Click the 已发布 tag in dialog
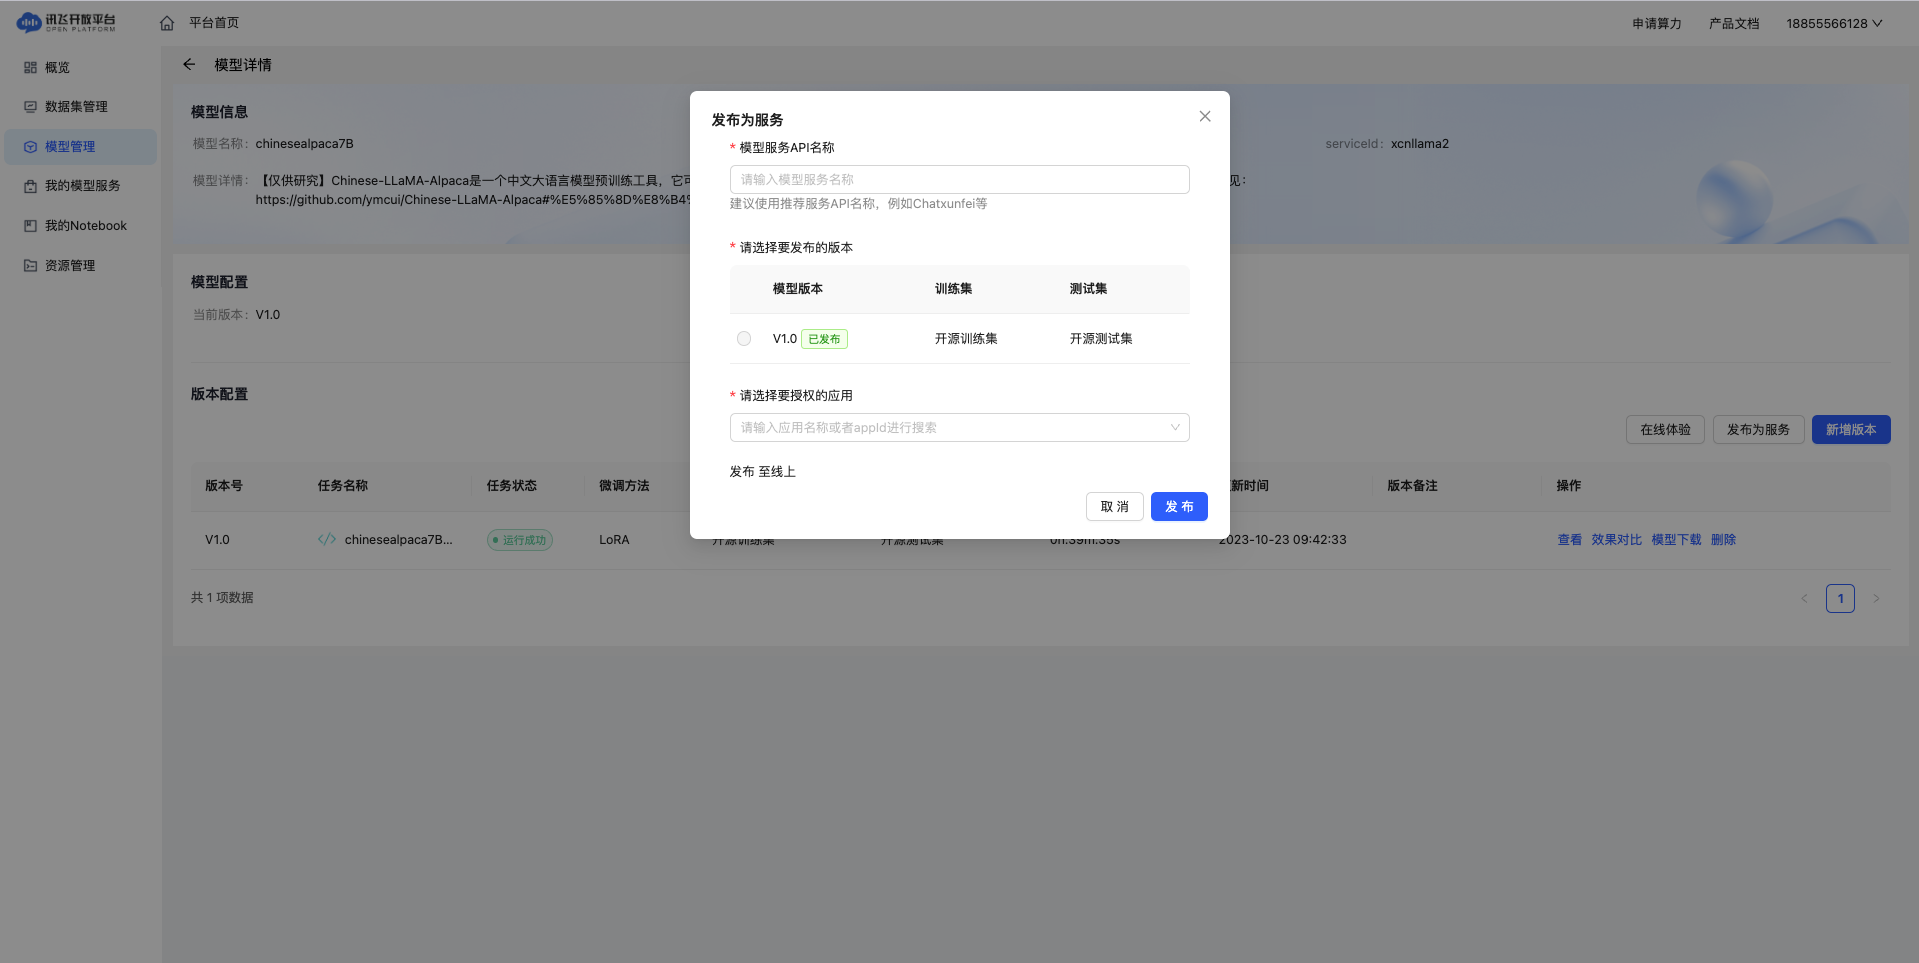The width and height of the screenshot is (1919, 963). pos(824,339)
